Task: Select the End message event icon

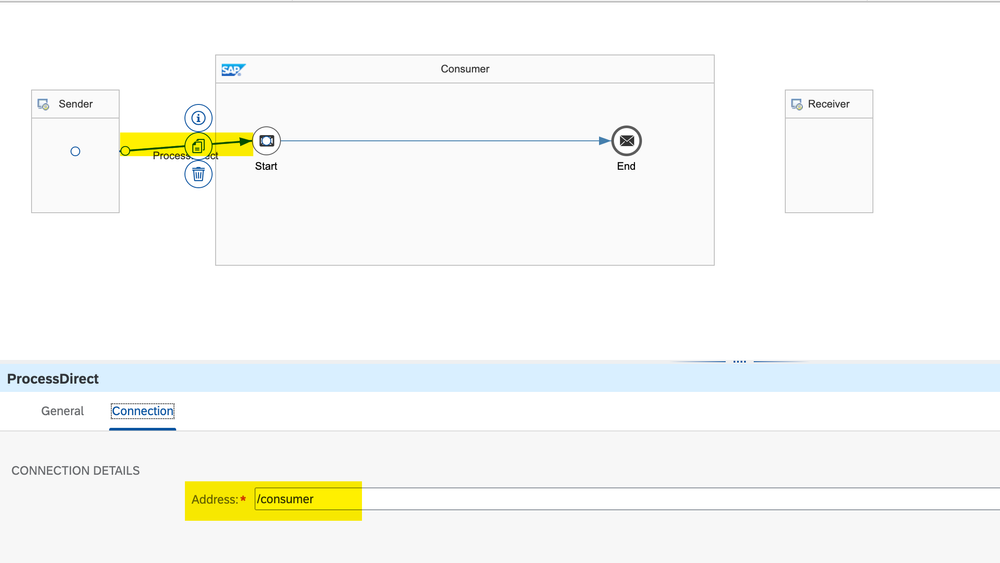Action: (626, 141)
